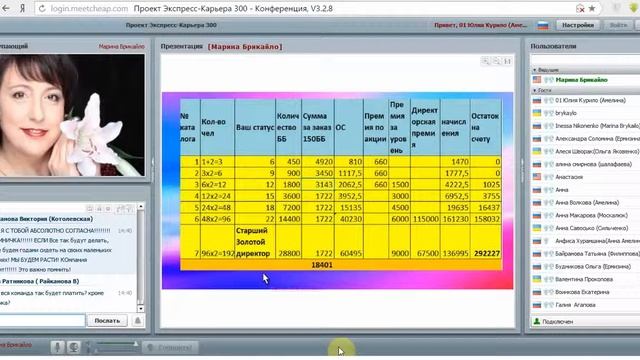Click the chat scrollbar up arrow
Viewport: 640px width, 360px height.
140,207
